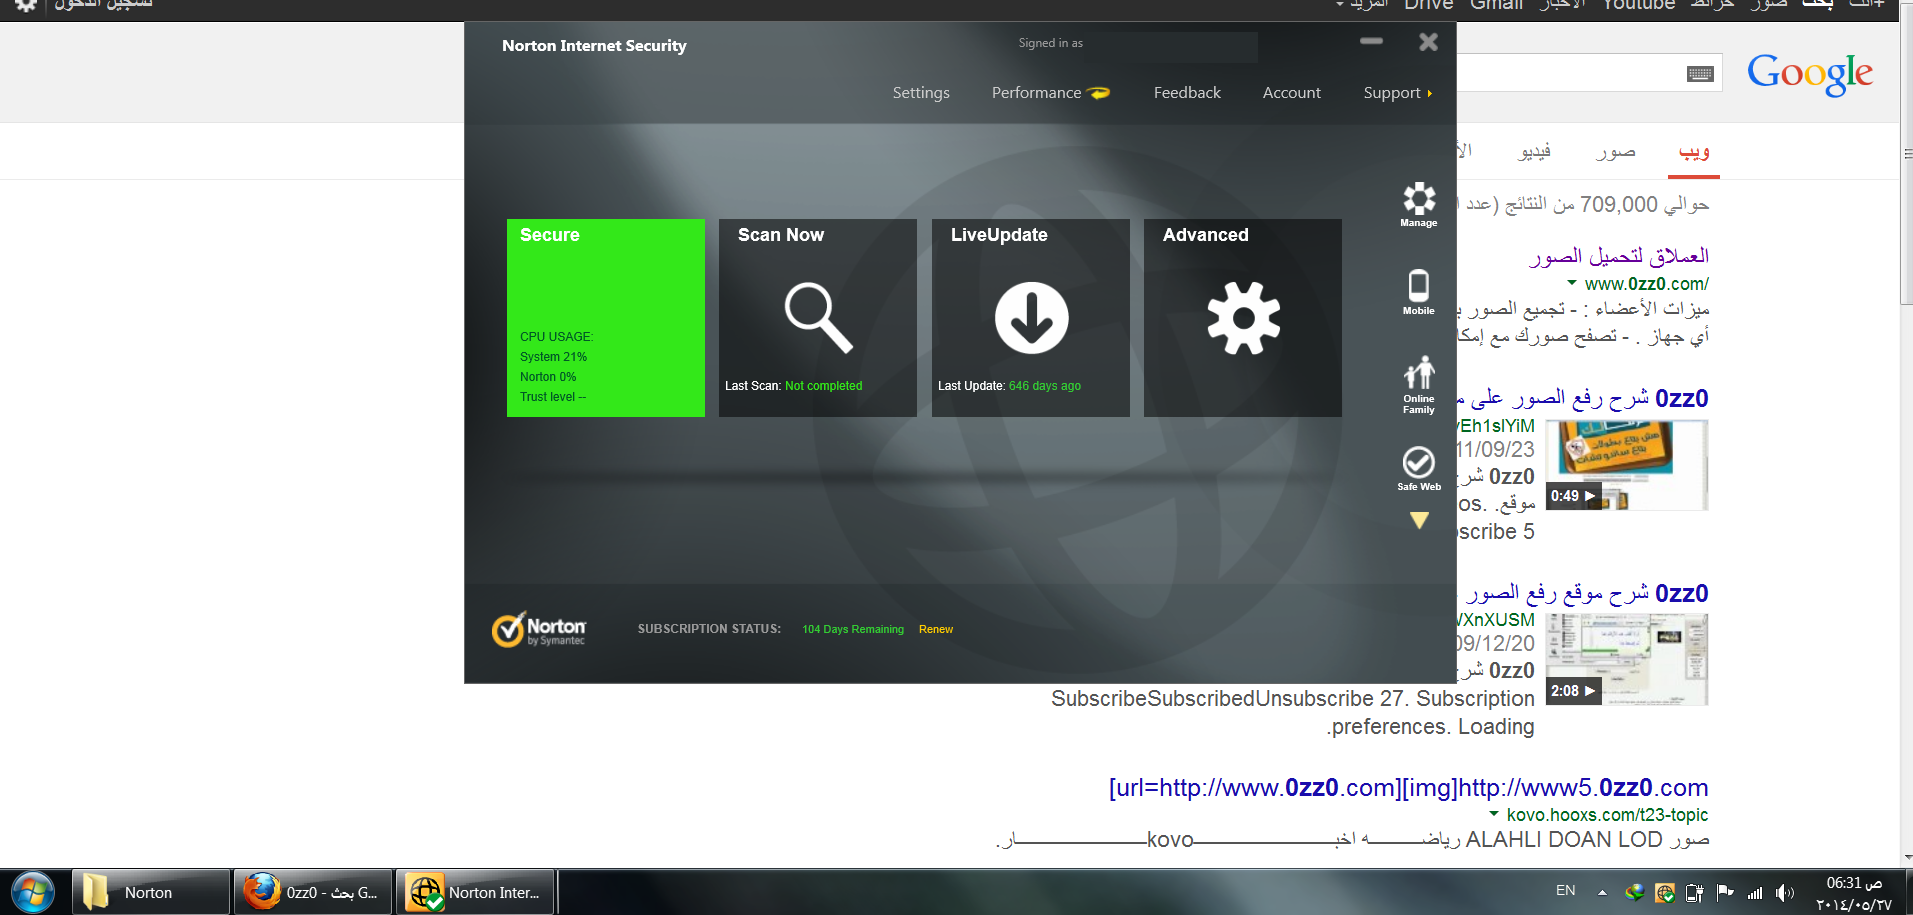The width and height of the screenshot is (1913, 915).
Task: Click the 'Signed in as' account field
Action: tap(1136, 44)
